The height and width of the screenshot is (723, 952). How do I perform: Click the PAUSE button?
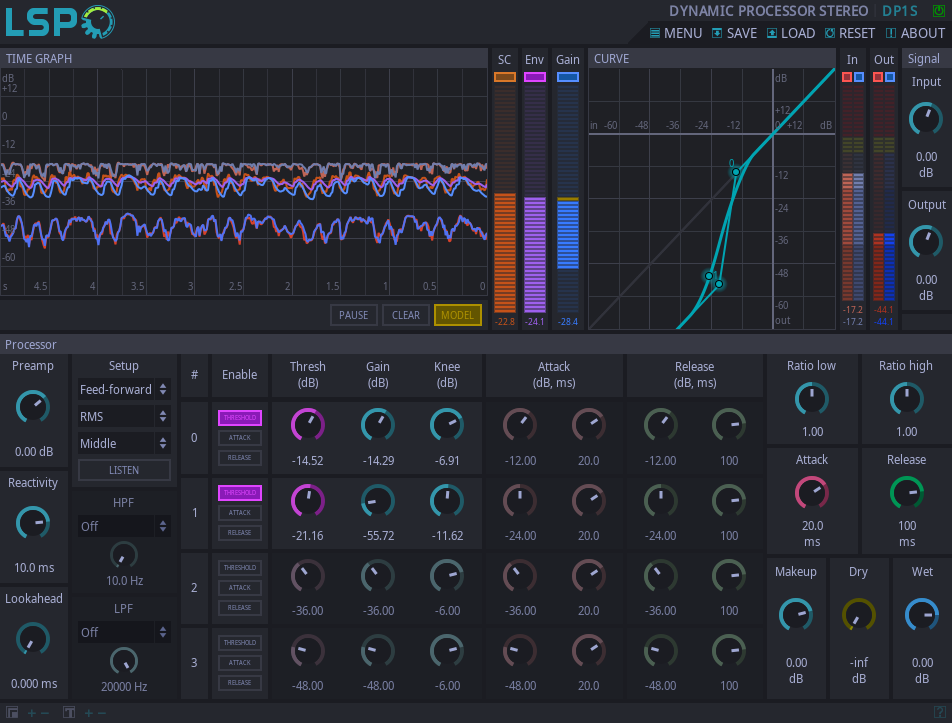click(x=354, y=315)
